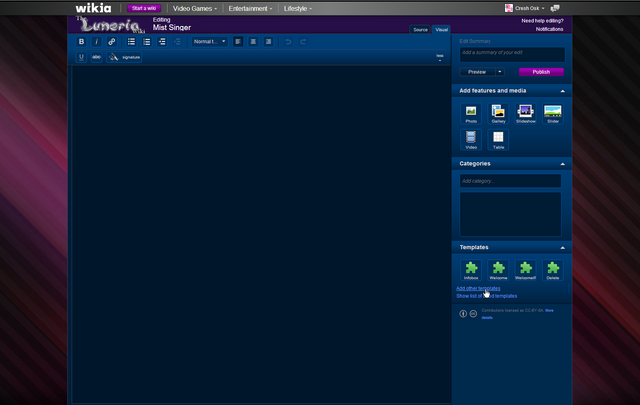Align text left

pyautogui.click(x=238, y=42)
